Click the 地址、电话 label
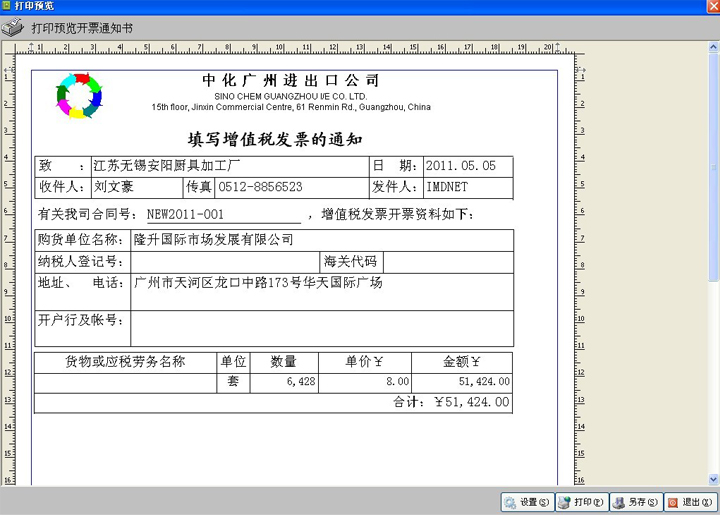This screenshot has width=720, height=529. click(x=80, y=282)
